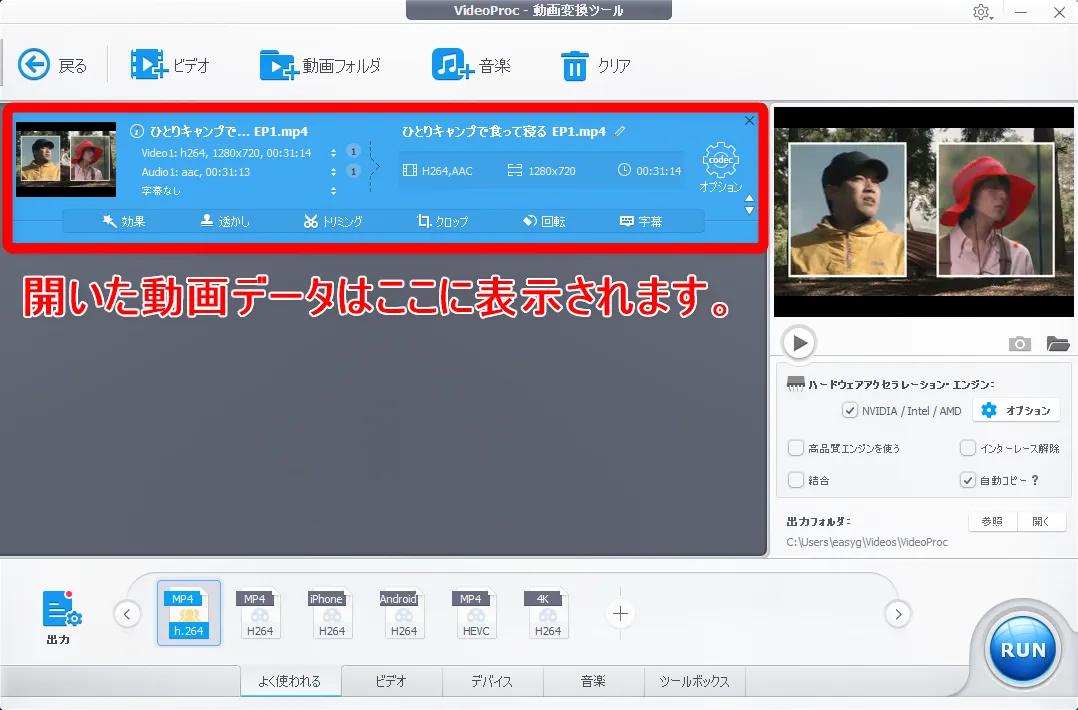Switch to the ツールボックス tab
Image resolution: width=1078 pixels, height=710 pixels.
pos(694,681)
